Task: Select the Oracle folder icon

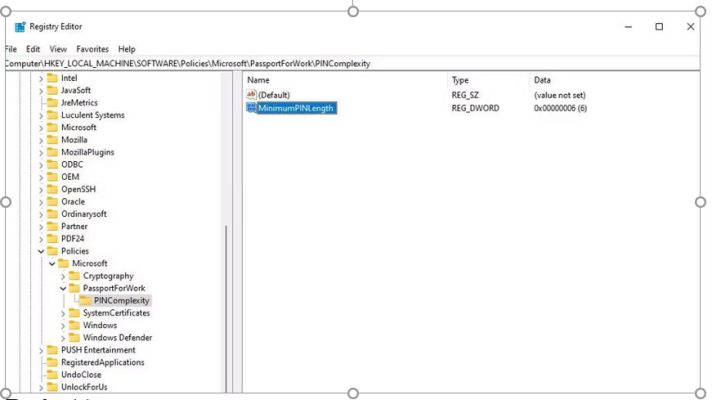Action: (x=53, y=201)
